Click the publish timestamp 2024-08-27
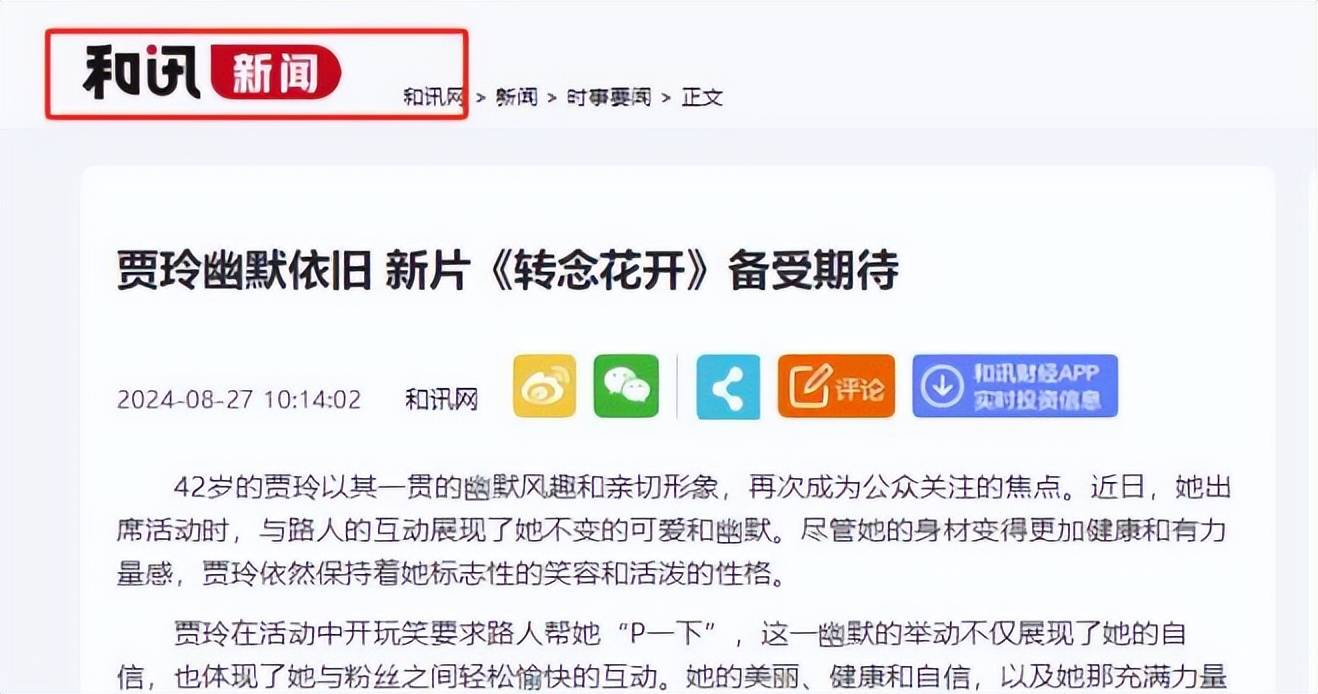 (x=239, y=400)
